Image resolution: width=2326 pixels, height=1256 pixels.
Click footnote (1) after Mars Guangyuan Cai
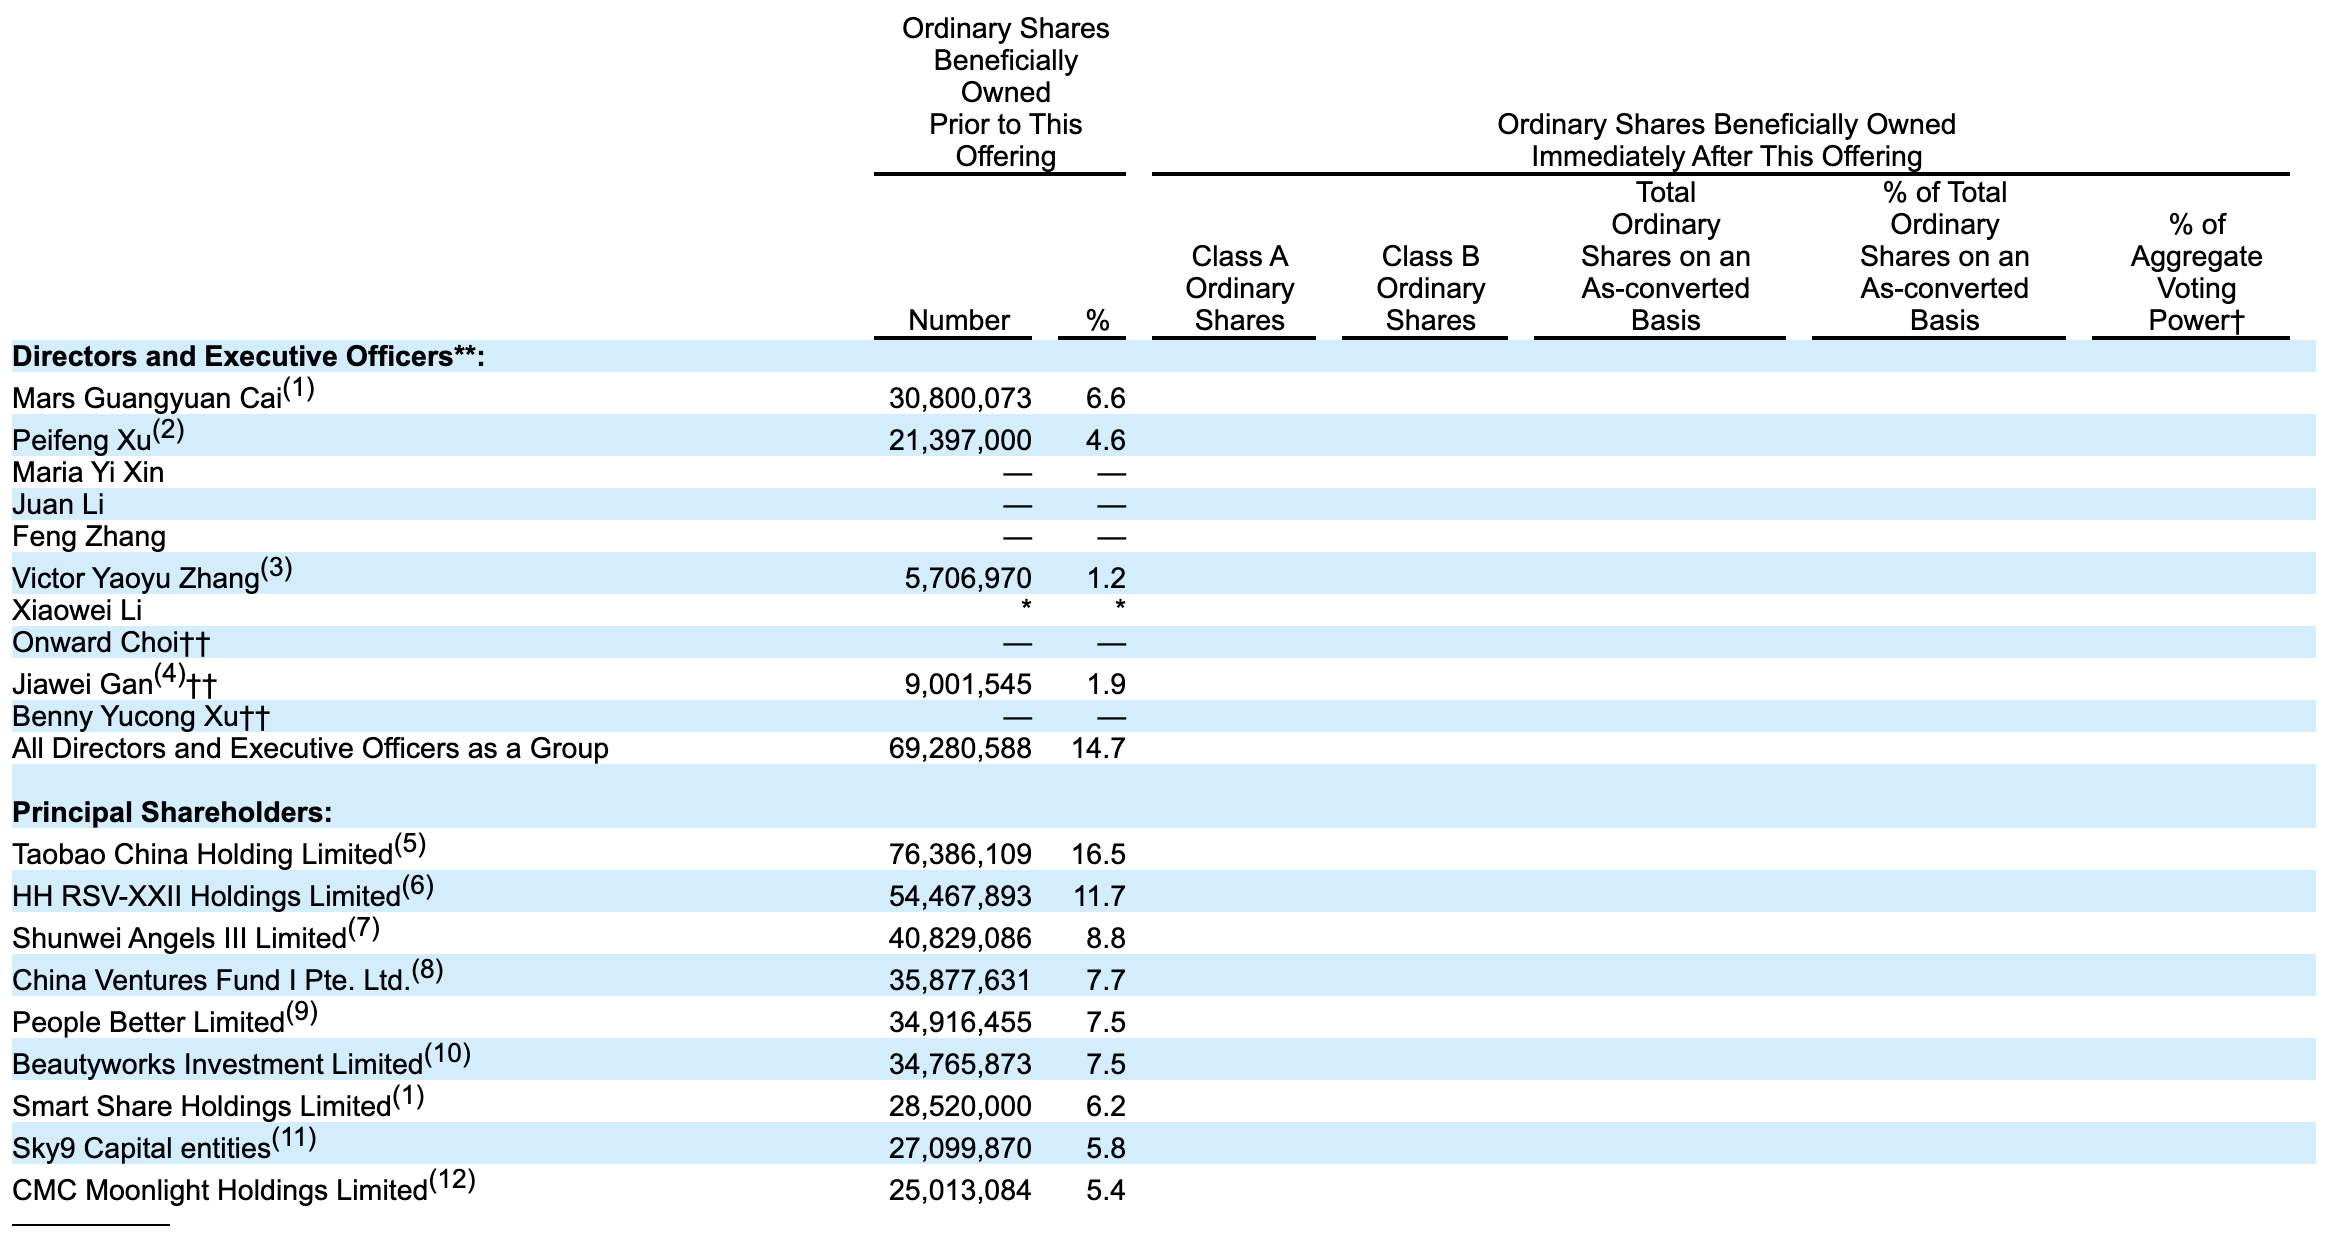tap(298, 389)
